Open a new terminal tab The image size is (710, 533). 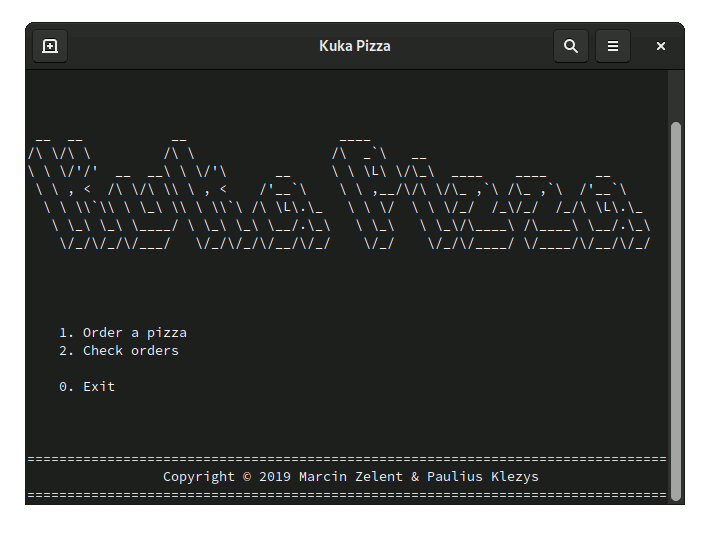click(50, 46)
